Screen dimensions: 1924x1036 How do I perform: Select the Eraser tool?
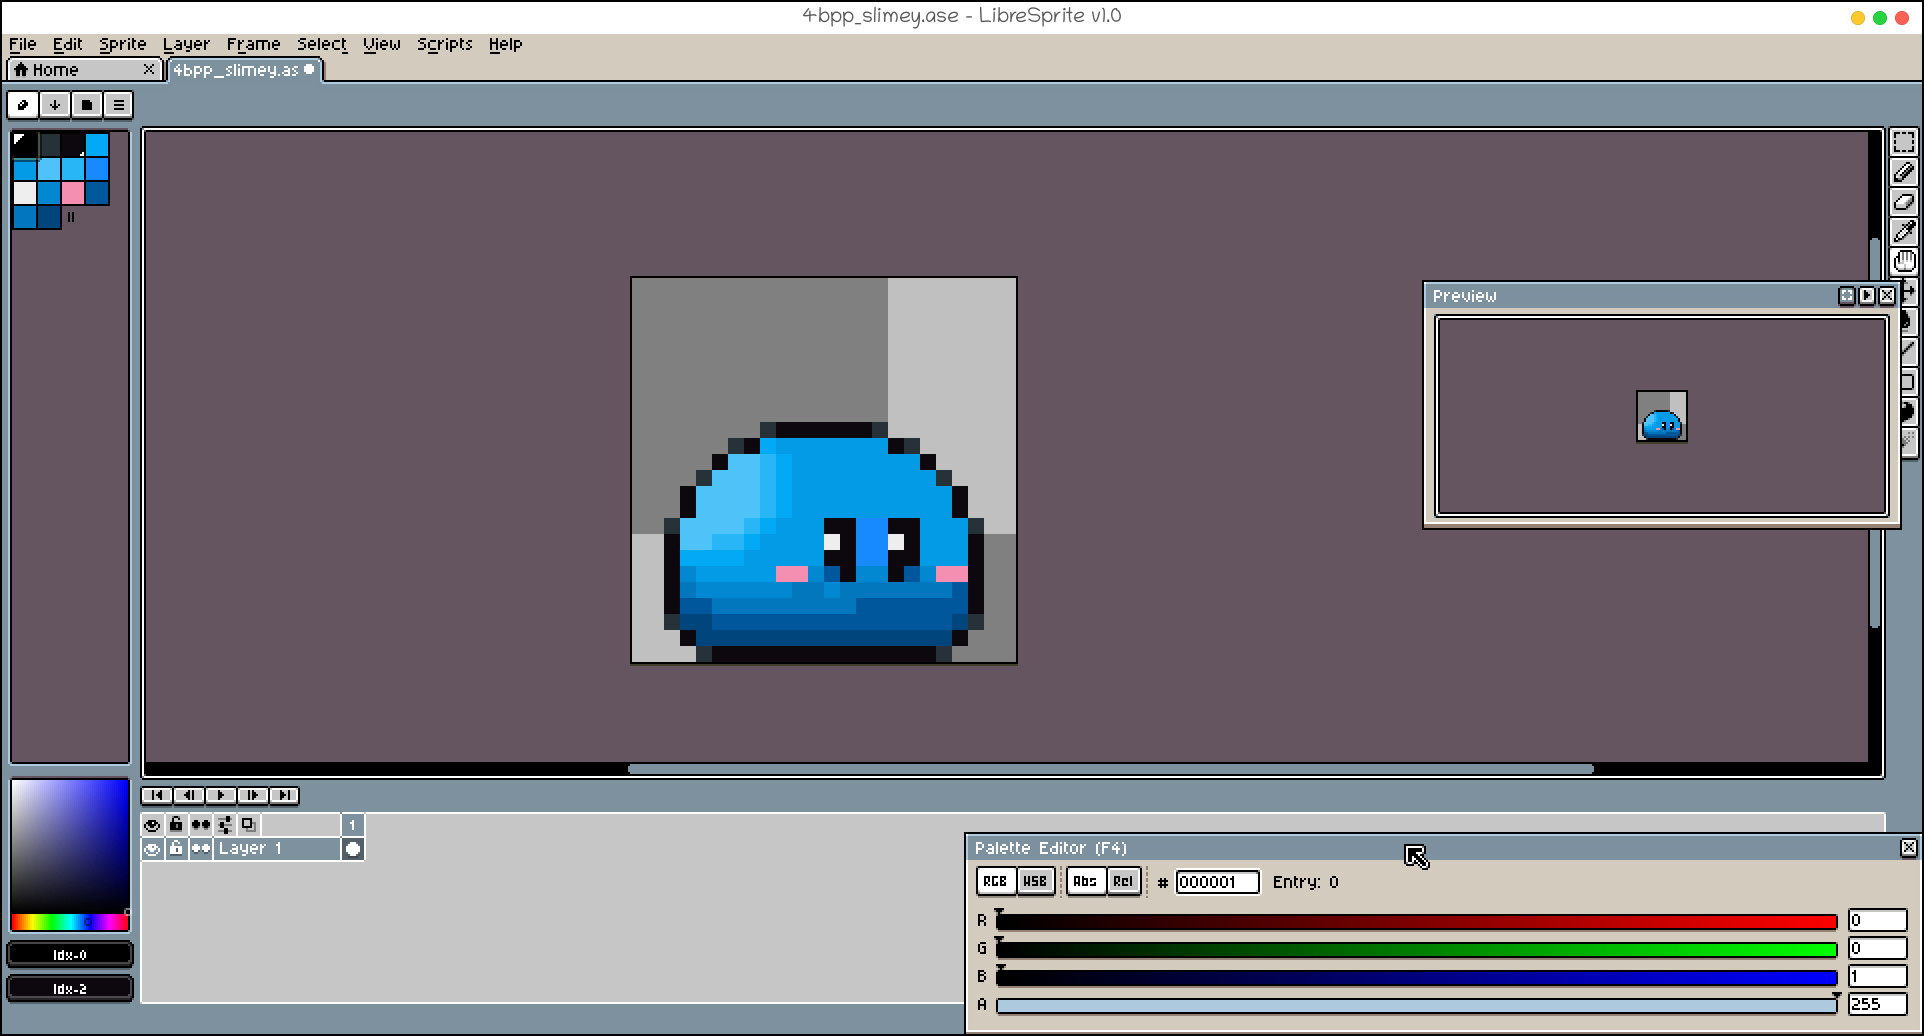tap(1904, 202)
